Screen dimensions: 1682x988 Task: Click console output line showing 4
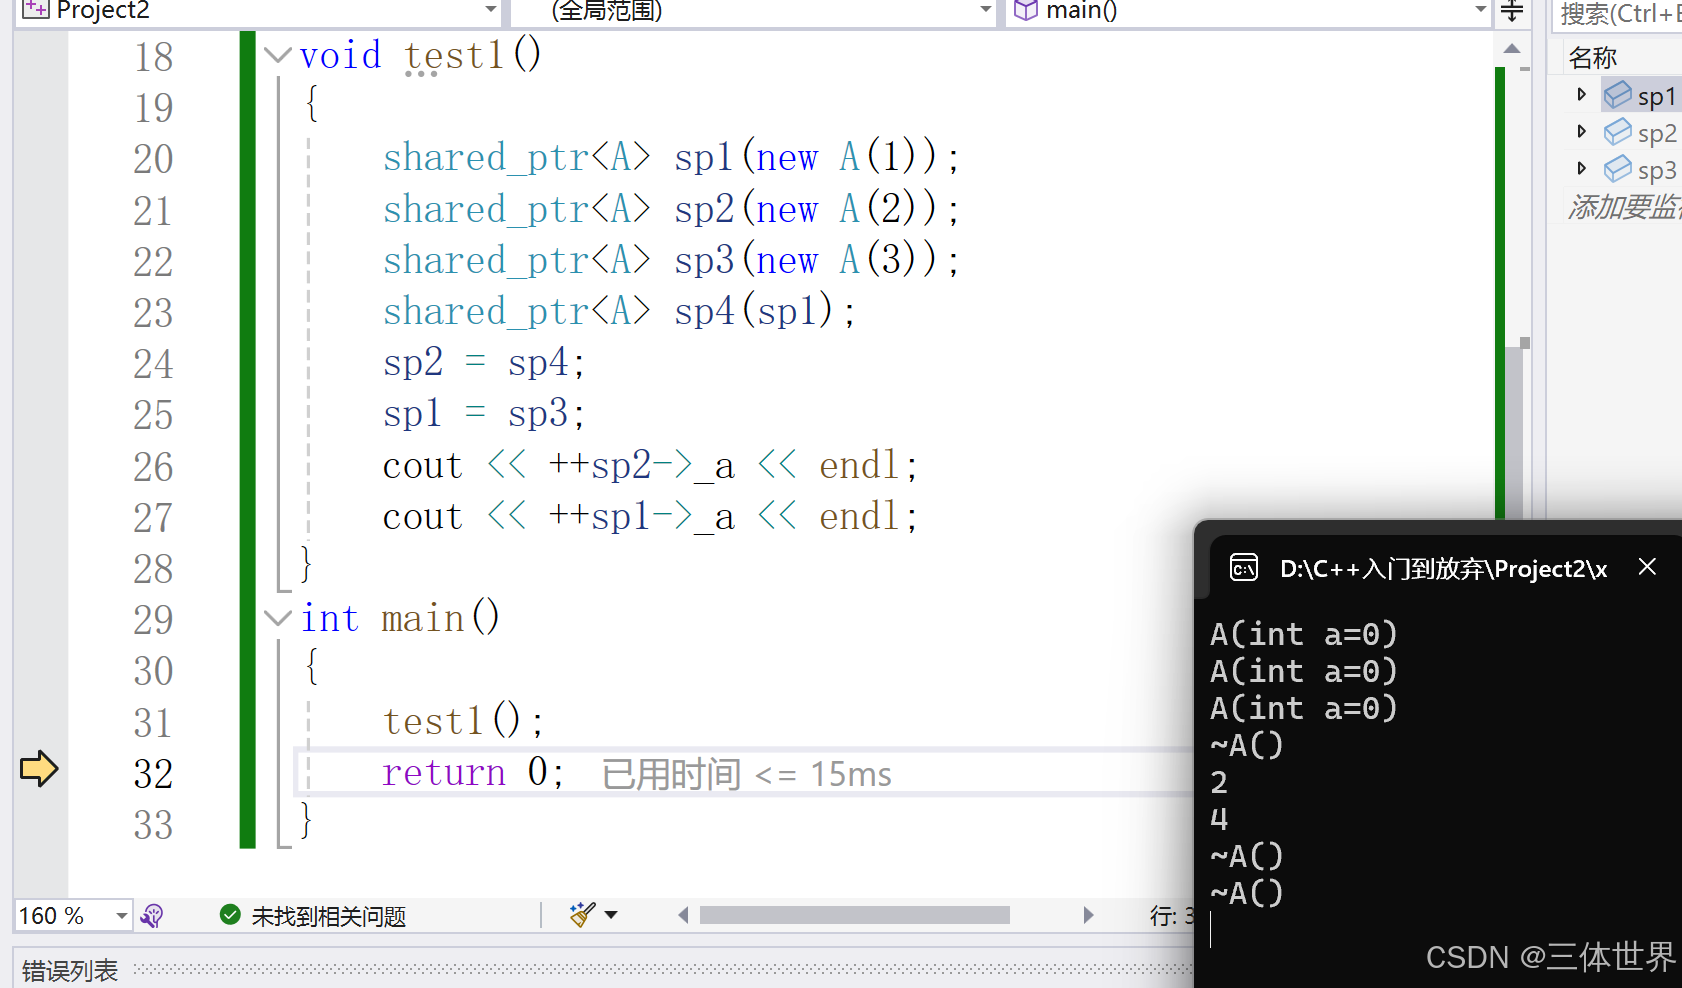(x=1219, y=819)
